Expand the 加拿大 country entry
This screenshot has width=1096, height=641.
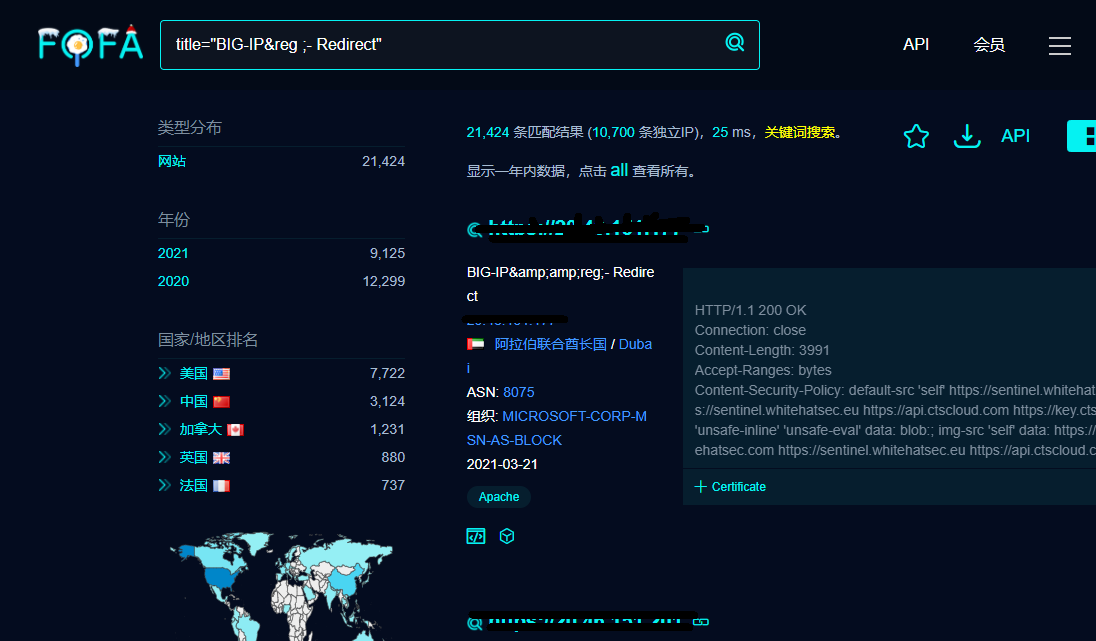(x=164, y=429)
